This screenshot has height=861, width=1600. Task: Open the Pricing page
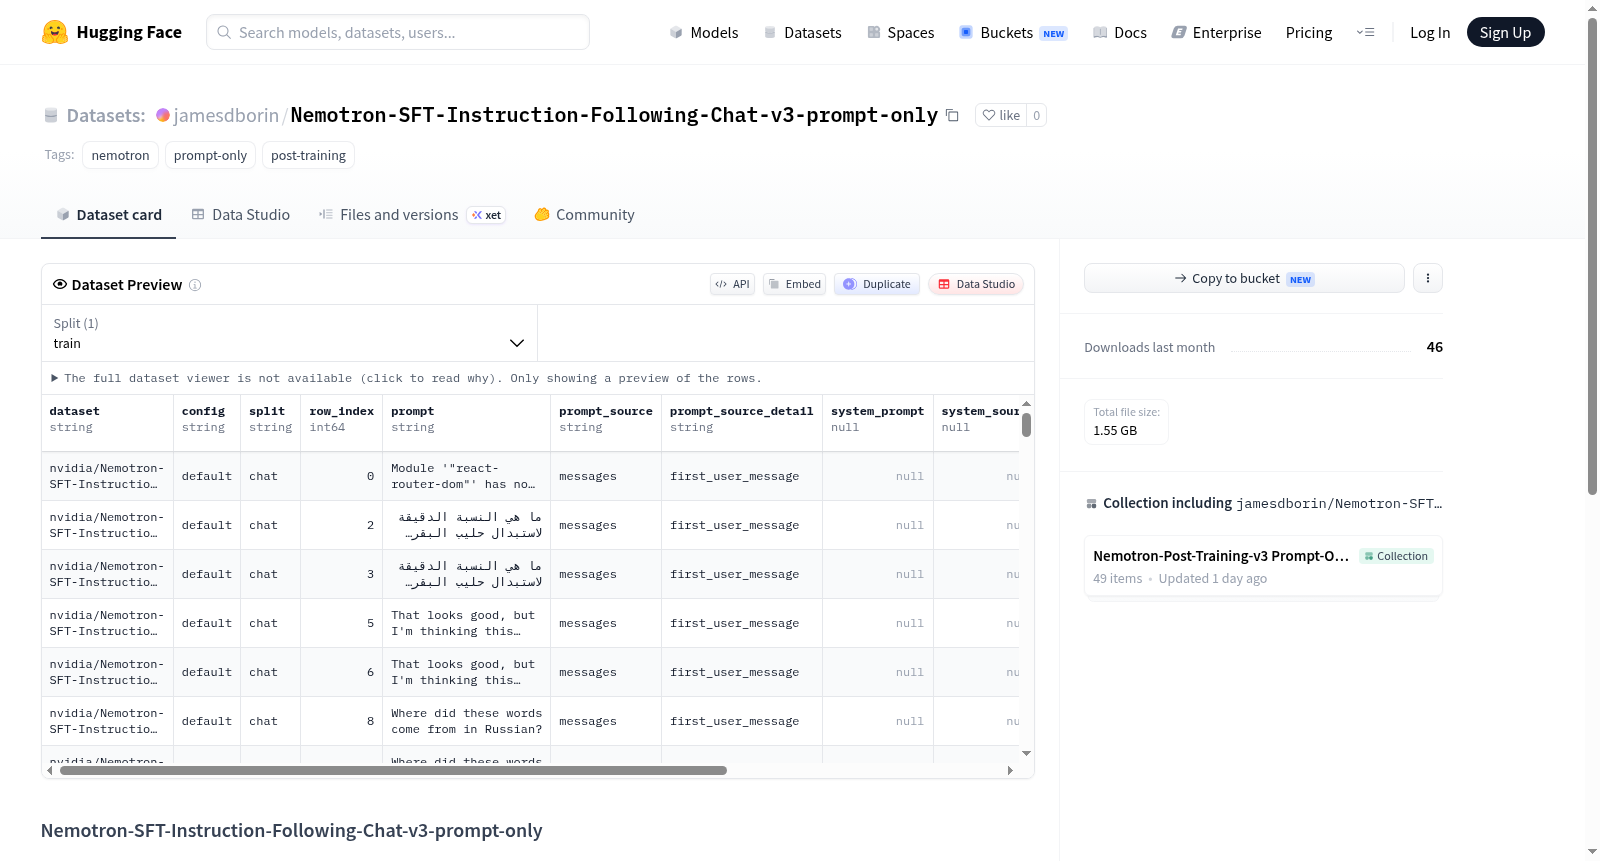[1309, 32]
